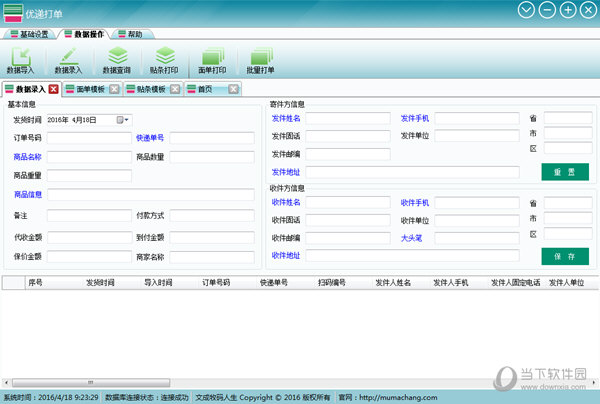
Task: Click the 发件人姓名 column header
Action: [393, 283]
